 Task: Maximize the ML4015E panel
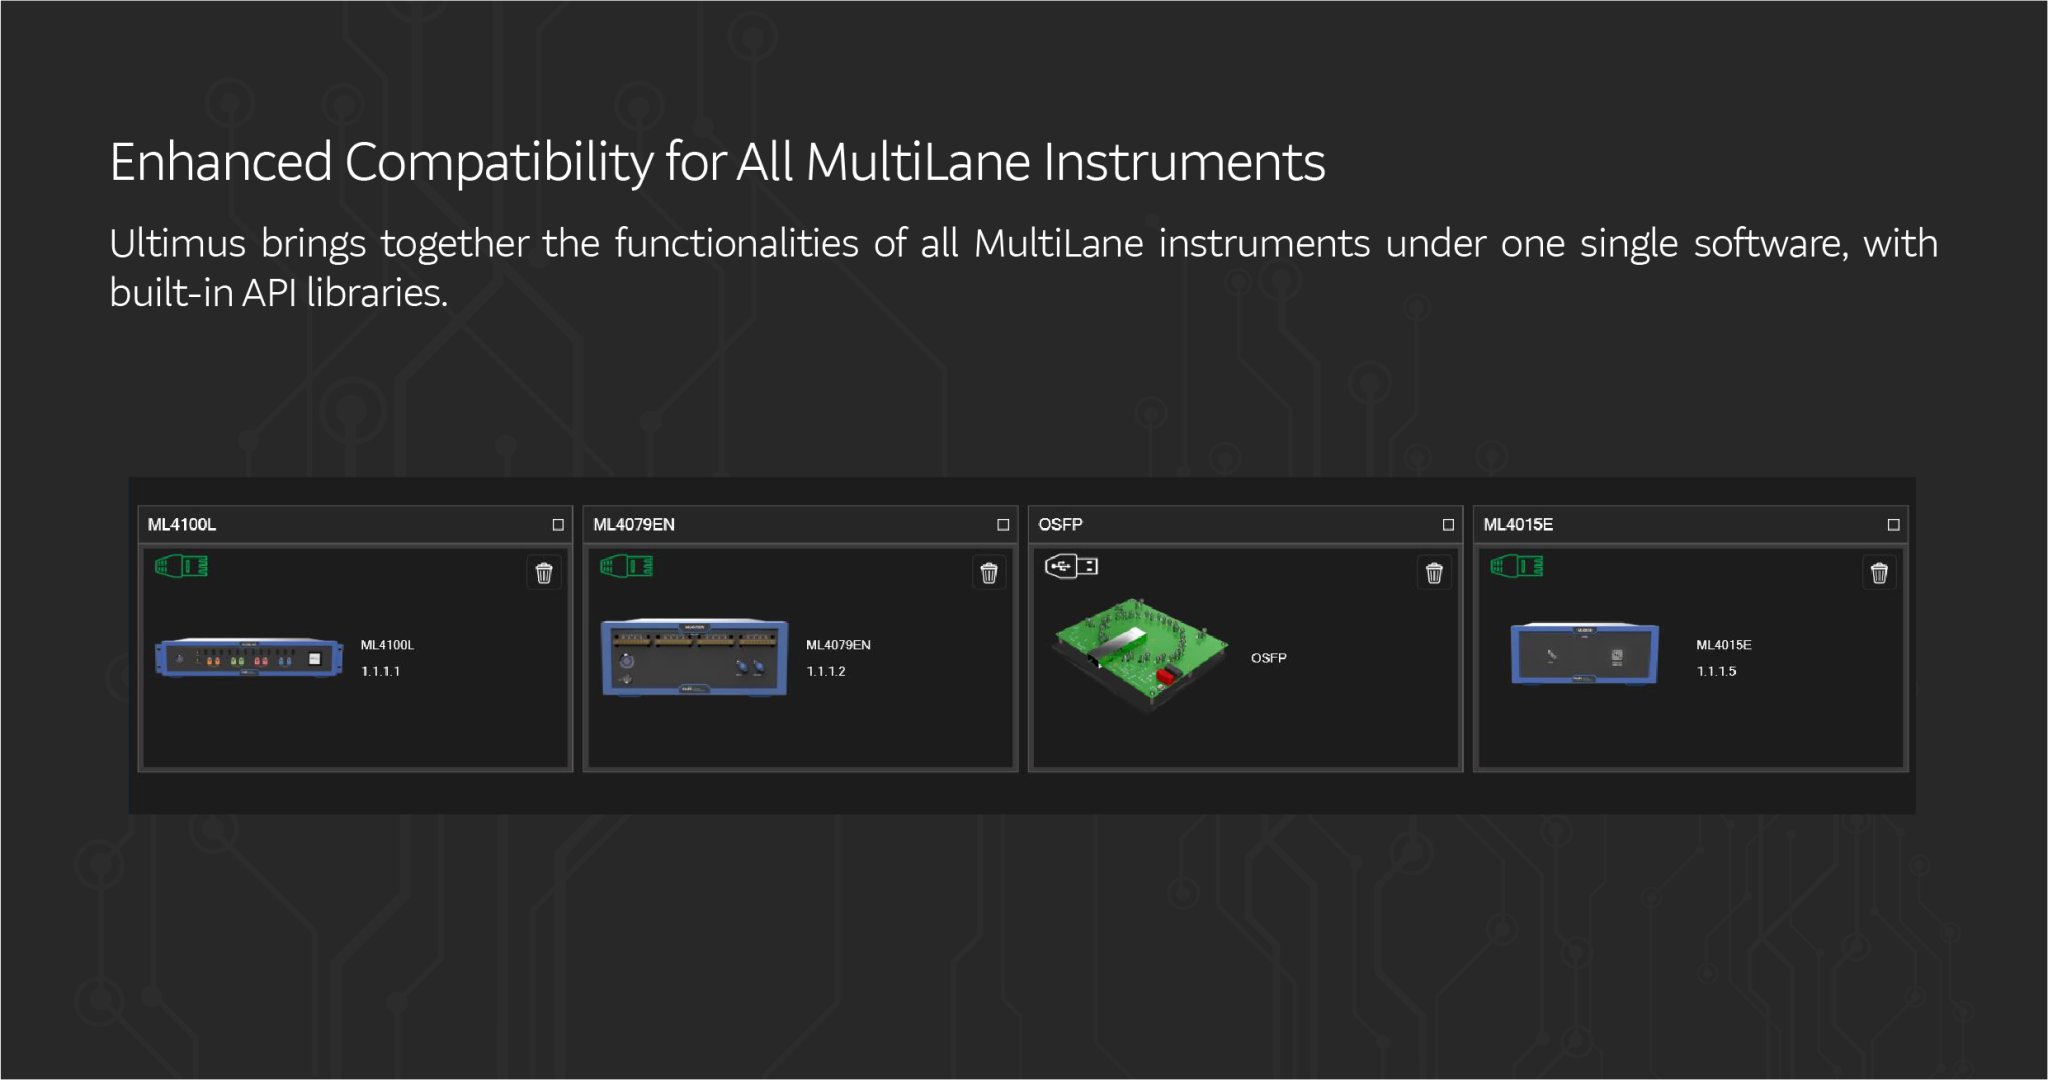1893,525
